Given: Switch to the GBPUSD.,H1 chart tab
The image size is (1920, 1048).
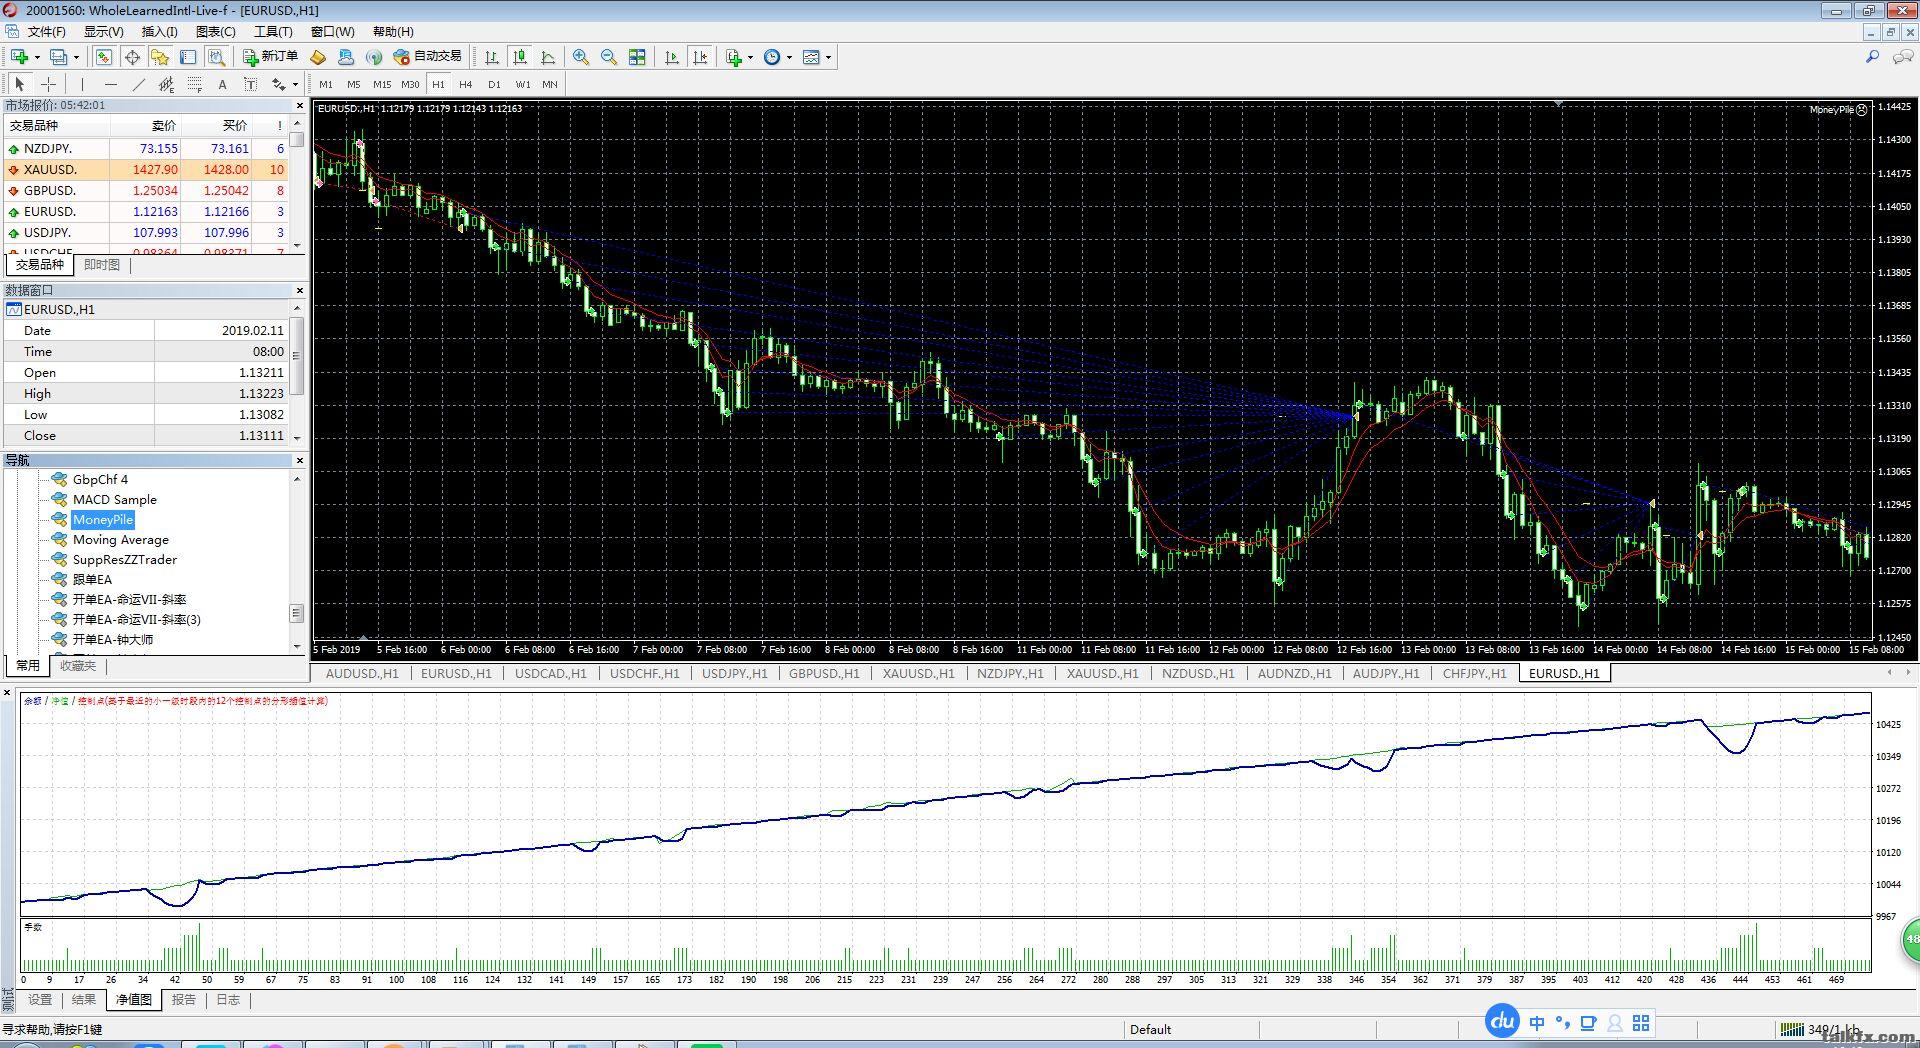Looking at the screenshot, I should tap(824, 673).
